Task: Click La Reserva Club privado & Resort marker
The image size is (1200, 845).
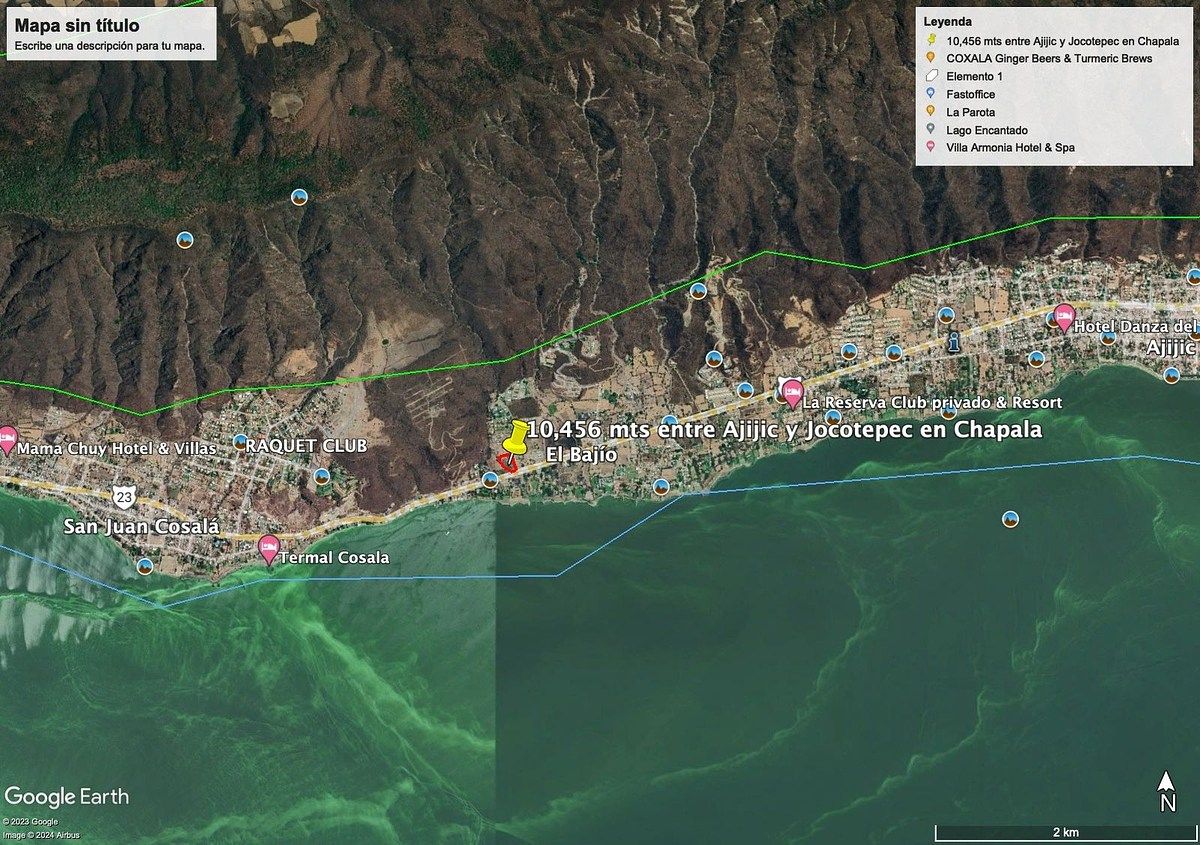Action: click(x=792, y=390)
